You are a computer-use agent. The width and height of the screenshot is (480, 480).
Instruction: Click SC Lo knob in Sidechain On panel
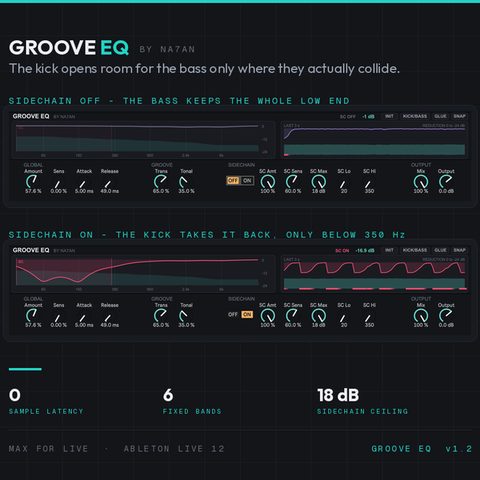343,318
